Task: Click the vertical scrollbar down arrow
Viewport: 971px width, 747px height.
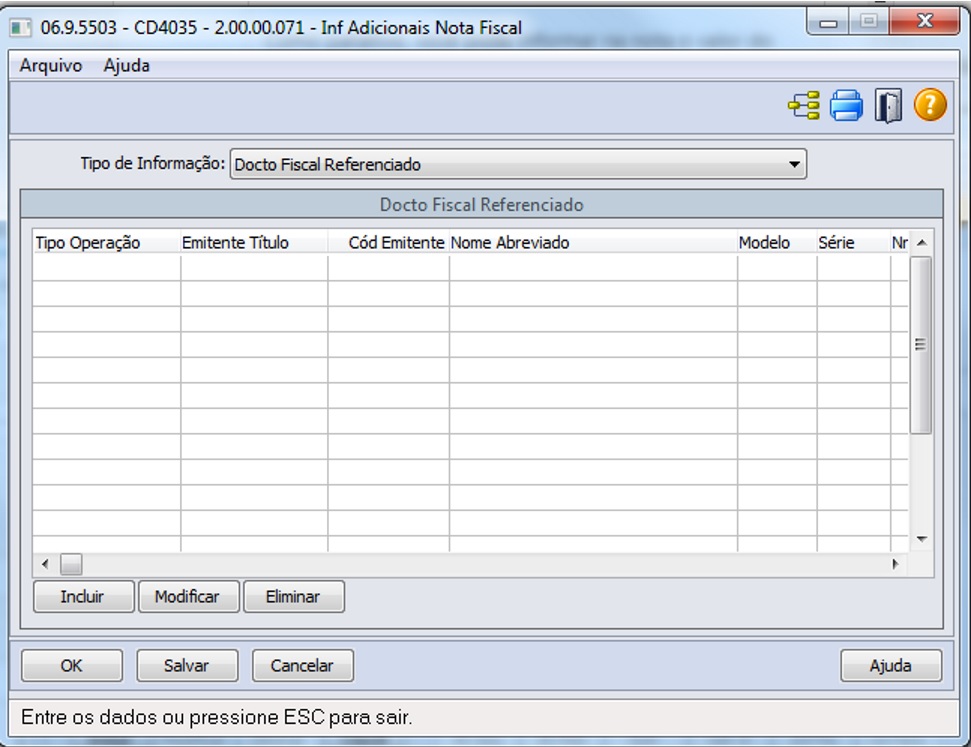Action: [921, 539]
